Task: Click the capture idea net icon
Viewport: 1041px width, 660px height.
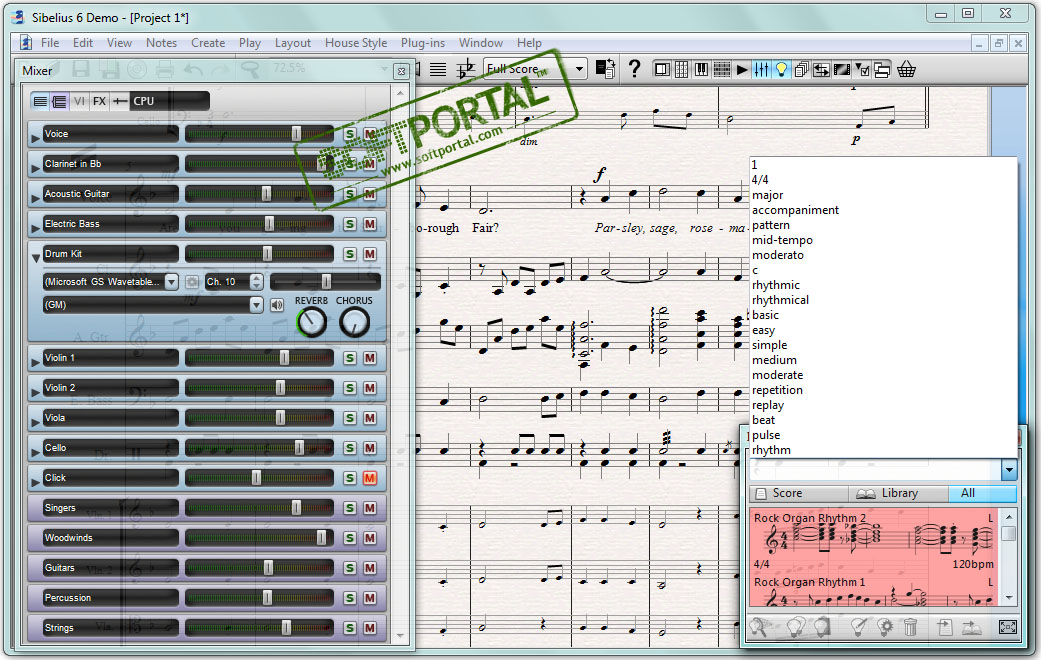Action: [759, 626]
